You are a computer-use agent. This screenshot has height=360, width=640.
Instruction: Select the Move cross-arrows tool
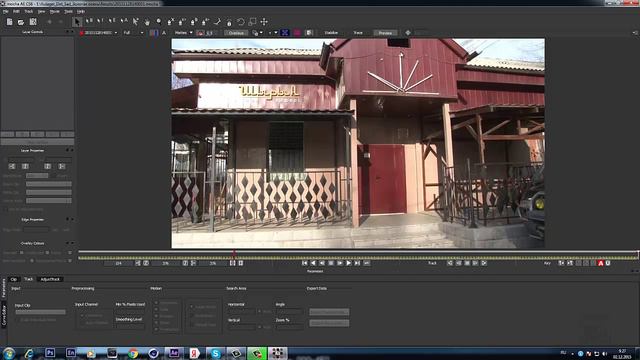tap(264, 22)
